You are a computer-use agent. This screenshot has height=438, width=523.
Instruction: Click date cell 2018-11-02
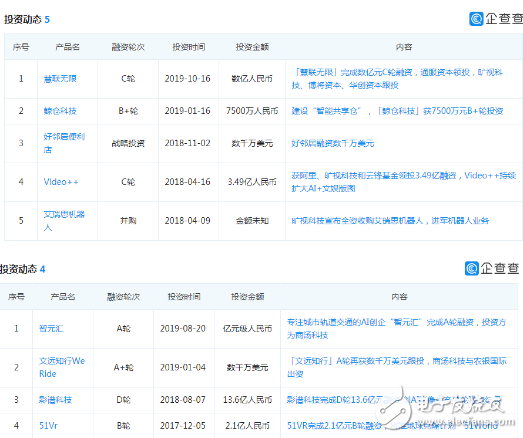[x=188, y=143]
